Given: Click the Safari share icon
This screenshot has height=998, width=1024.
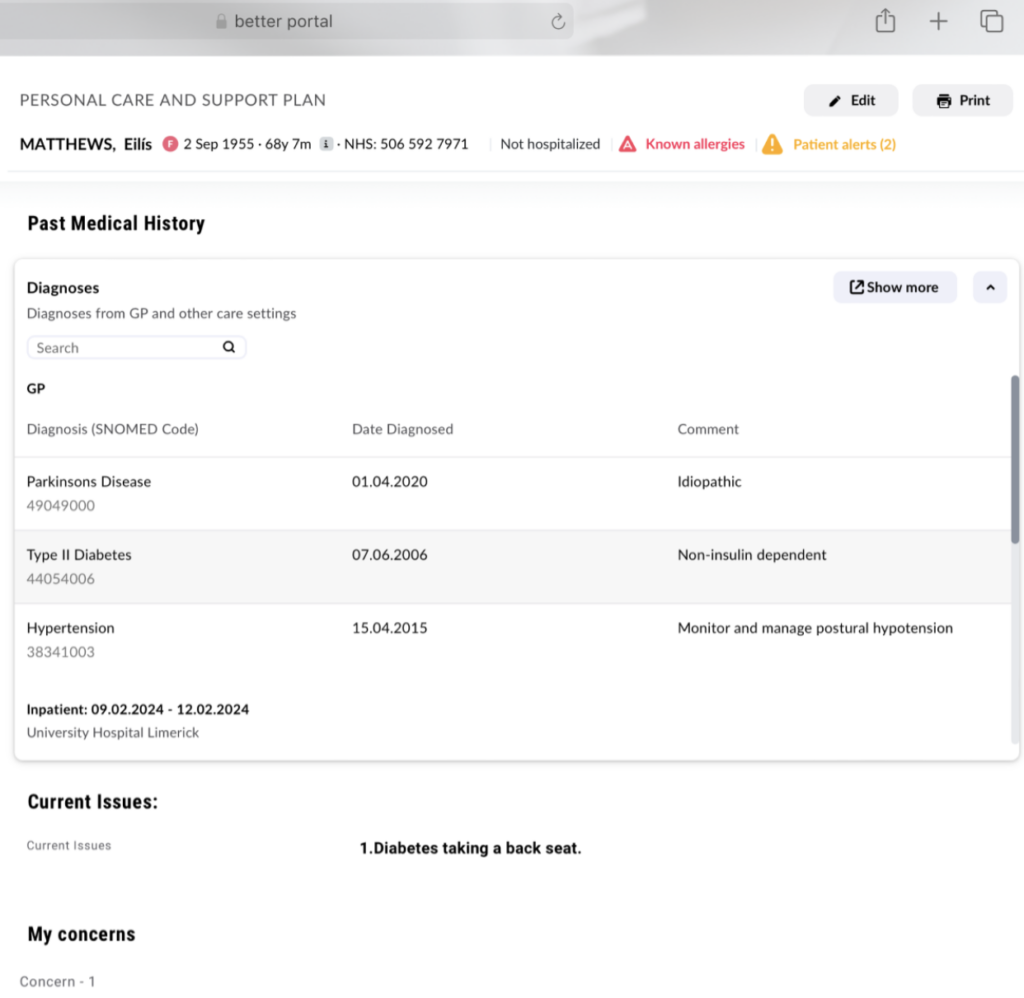Looking at the screenshot, I should 885,21.
